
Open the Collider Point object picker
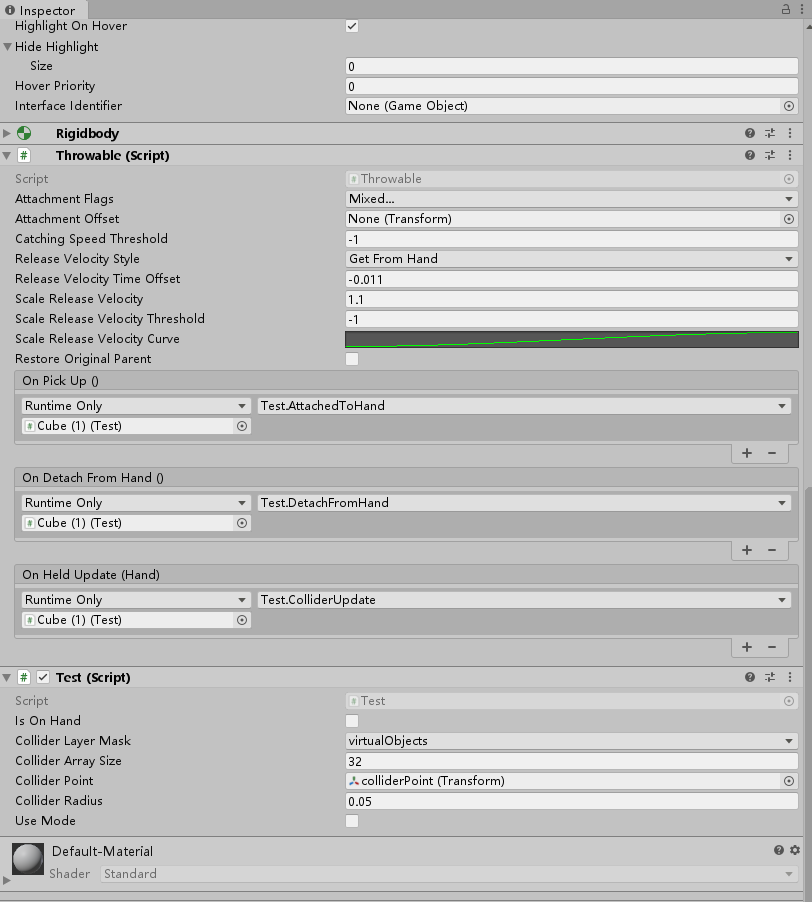[789, 781]
